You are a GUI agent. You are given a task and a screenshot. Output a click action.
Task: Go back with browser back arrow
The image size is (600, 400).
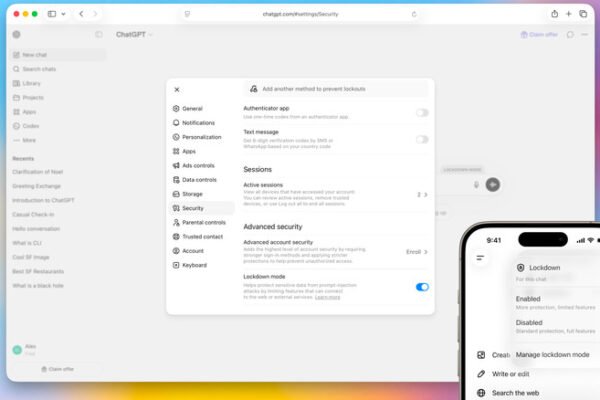point(81,14)
